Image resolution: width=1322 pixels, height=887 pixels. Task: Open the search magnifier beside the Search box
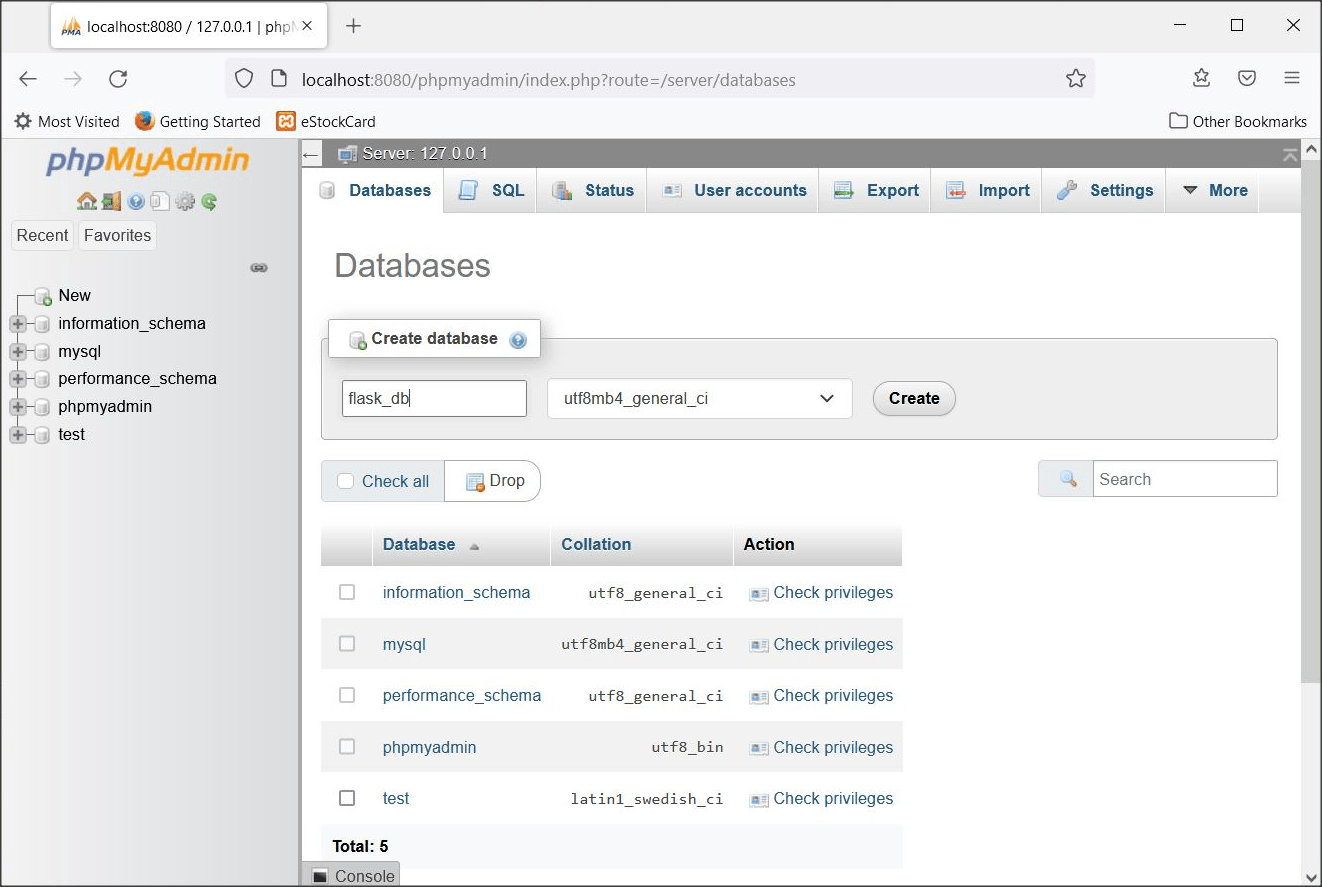(x=1064, y=478)
